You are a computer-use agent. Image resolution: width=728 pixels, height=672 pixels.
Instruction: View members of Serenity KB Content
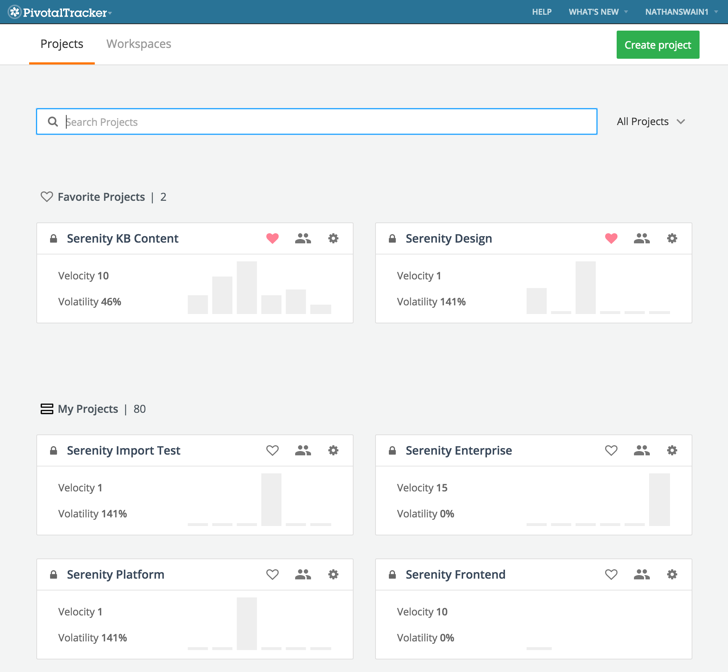303,239
